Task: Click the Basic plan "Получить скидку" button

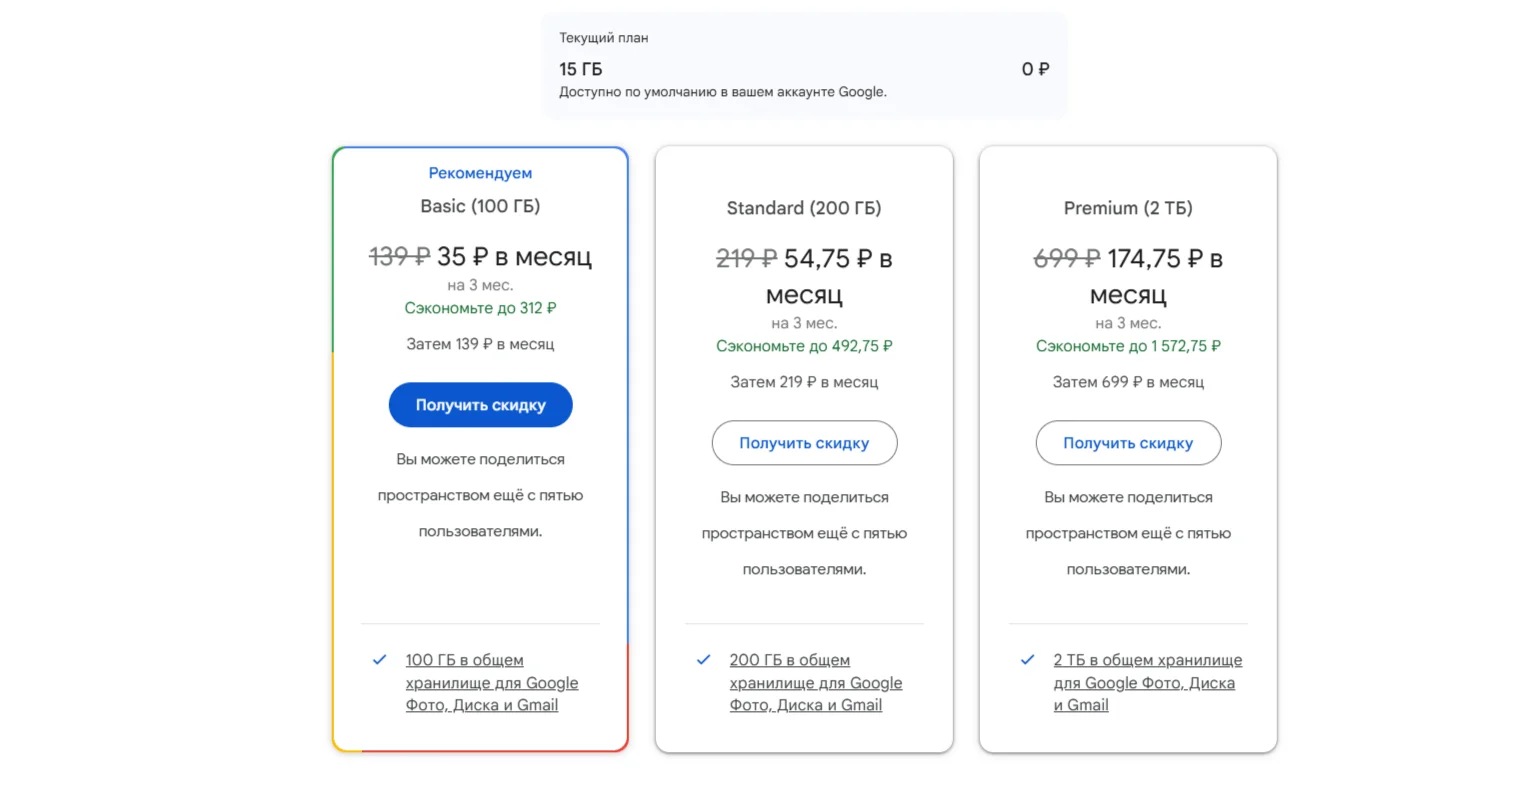Action: pos(480,405)
